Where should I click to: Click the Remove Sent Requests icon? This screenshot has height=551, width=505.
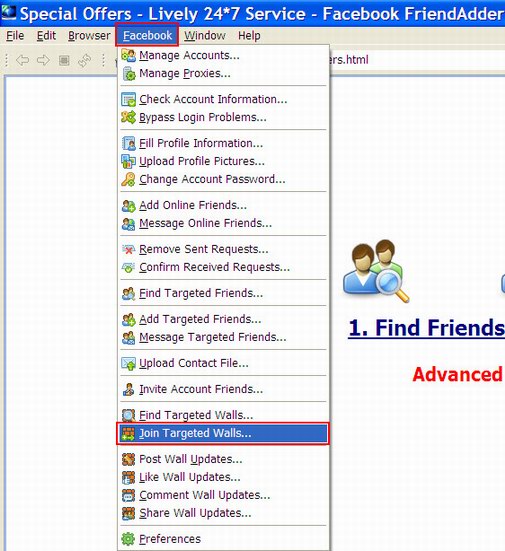click(x=128, y=249)
